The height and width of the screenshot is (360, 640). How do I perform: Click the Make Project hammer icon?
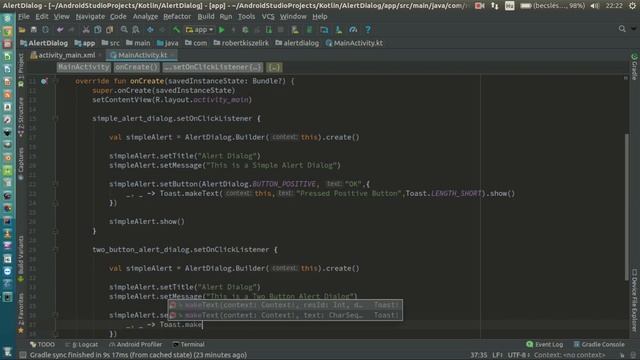176,30
